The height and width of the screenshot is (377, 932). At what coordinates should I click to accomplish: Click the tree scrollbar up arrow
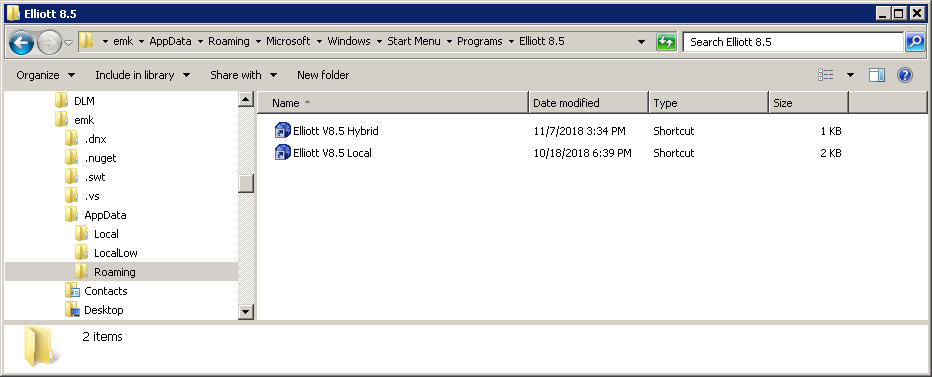pyautogui.click(x=246, y=99)
